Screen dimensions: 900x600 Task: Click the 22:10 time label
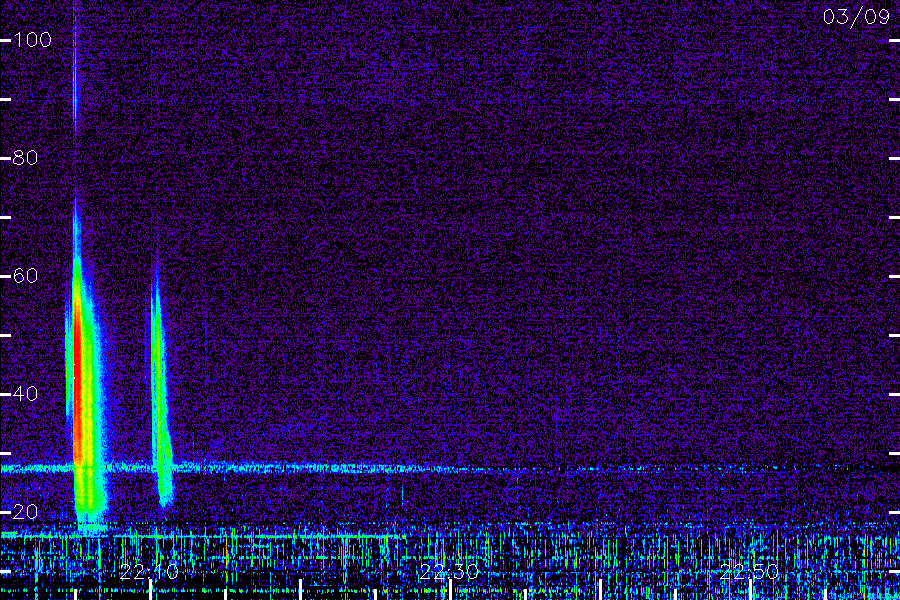pos(149,572)
